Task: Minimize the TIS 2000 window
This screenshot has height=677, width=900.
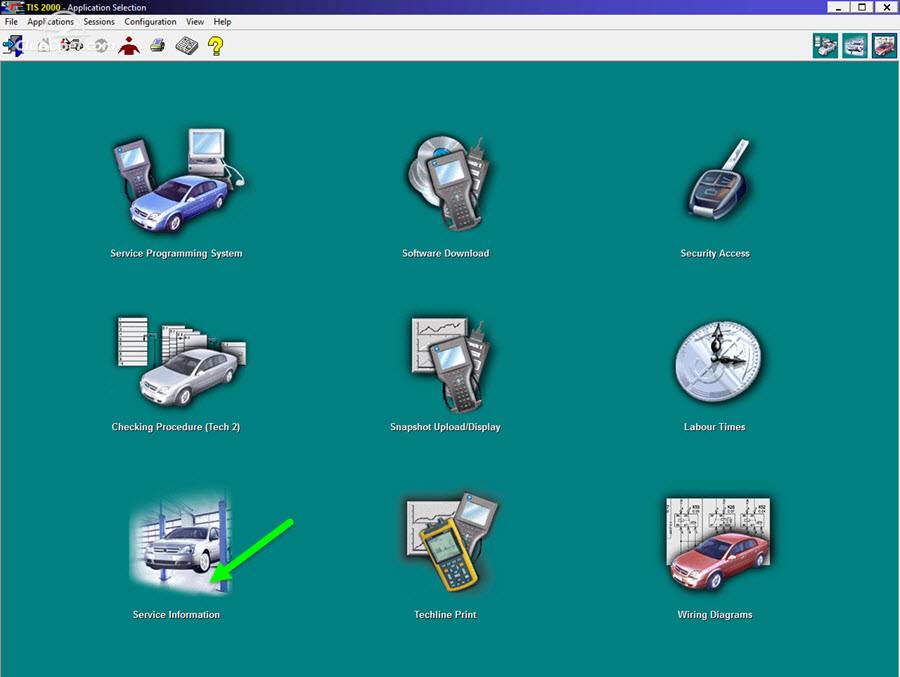Action: click(839, 7)
